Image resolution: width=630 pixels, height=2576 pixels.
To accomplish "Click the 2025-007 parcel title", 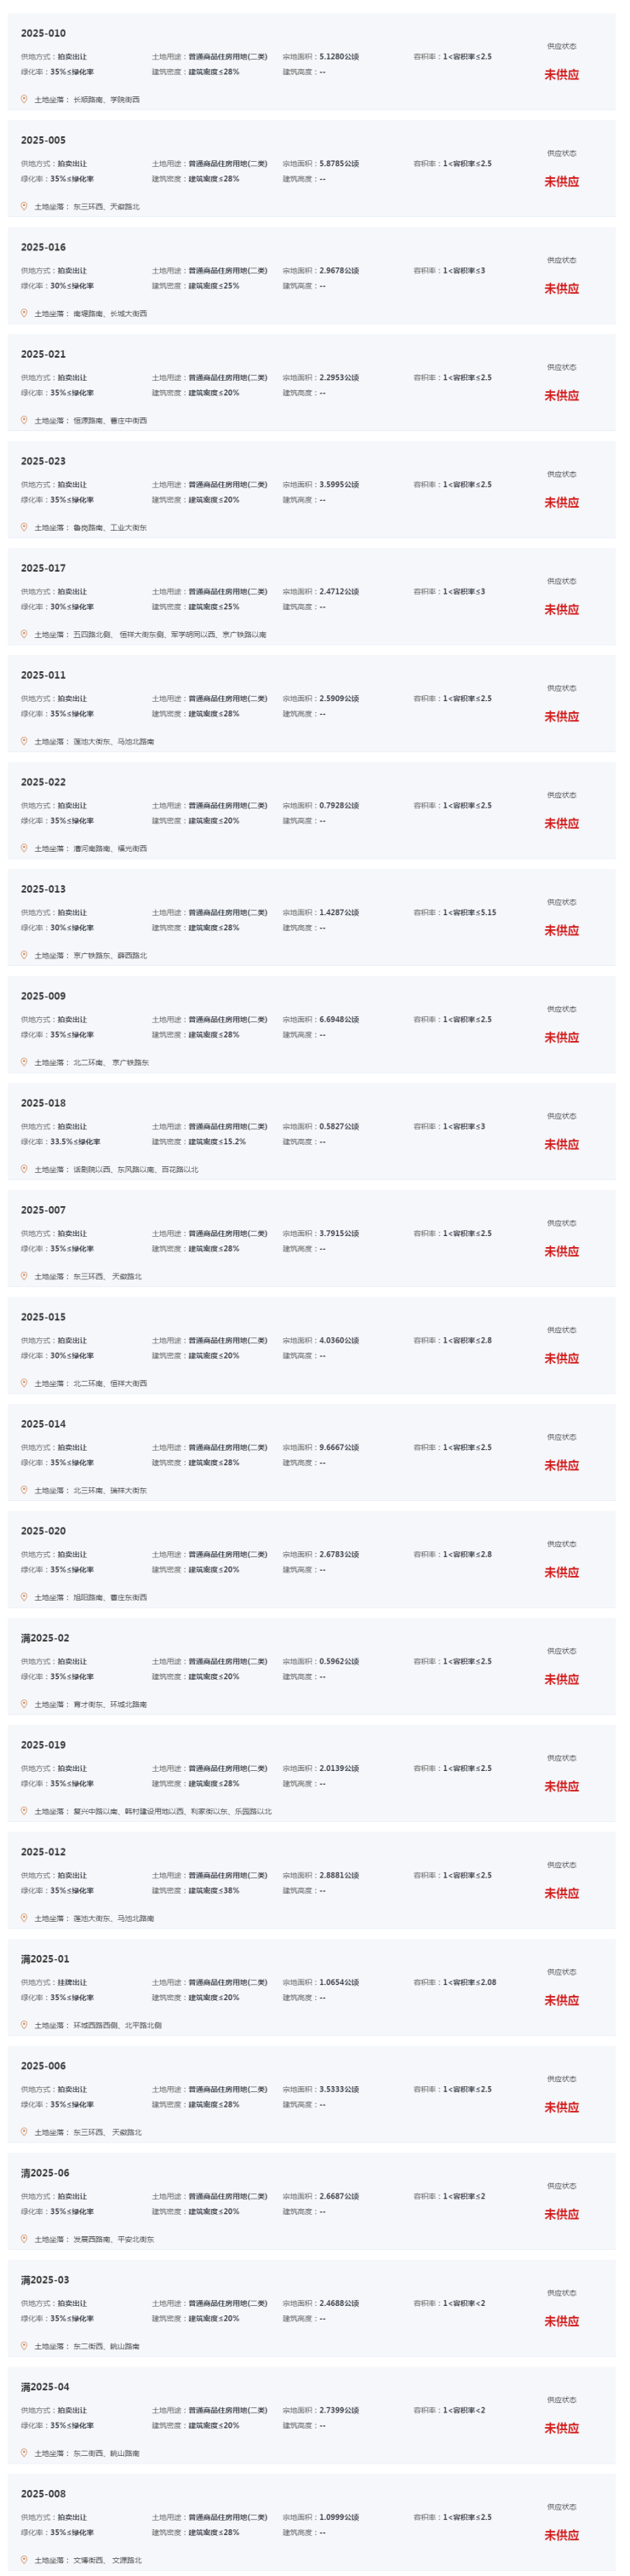I will coord(43,1210).
